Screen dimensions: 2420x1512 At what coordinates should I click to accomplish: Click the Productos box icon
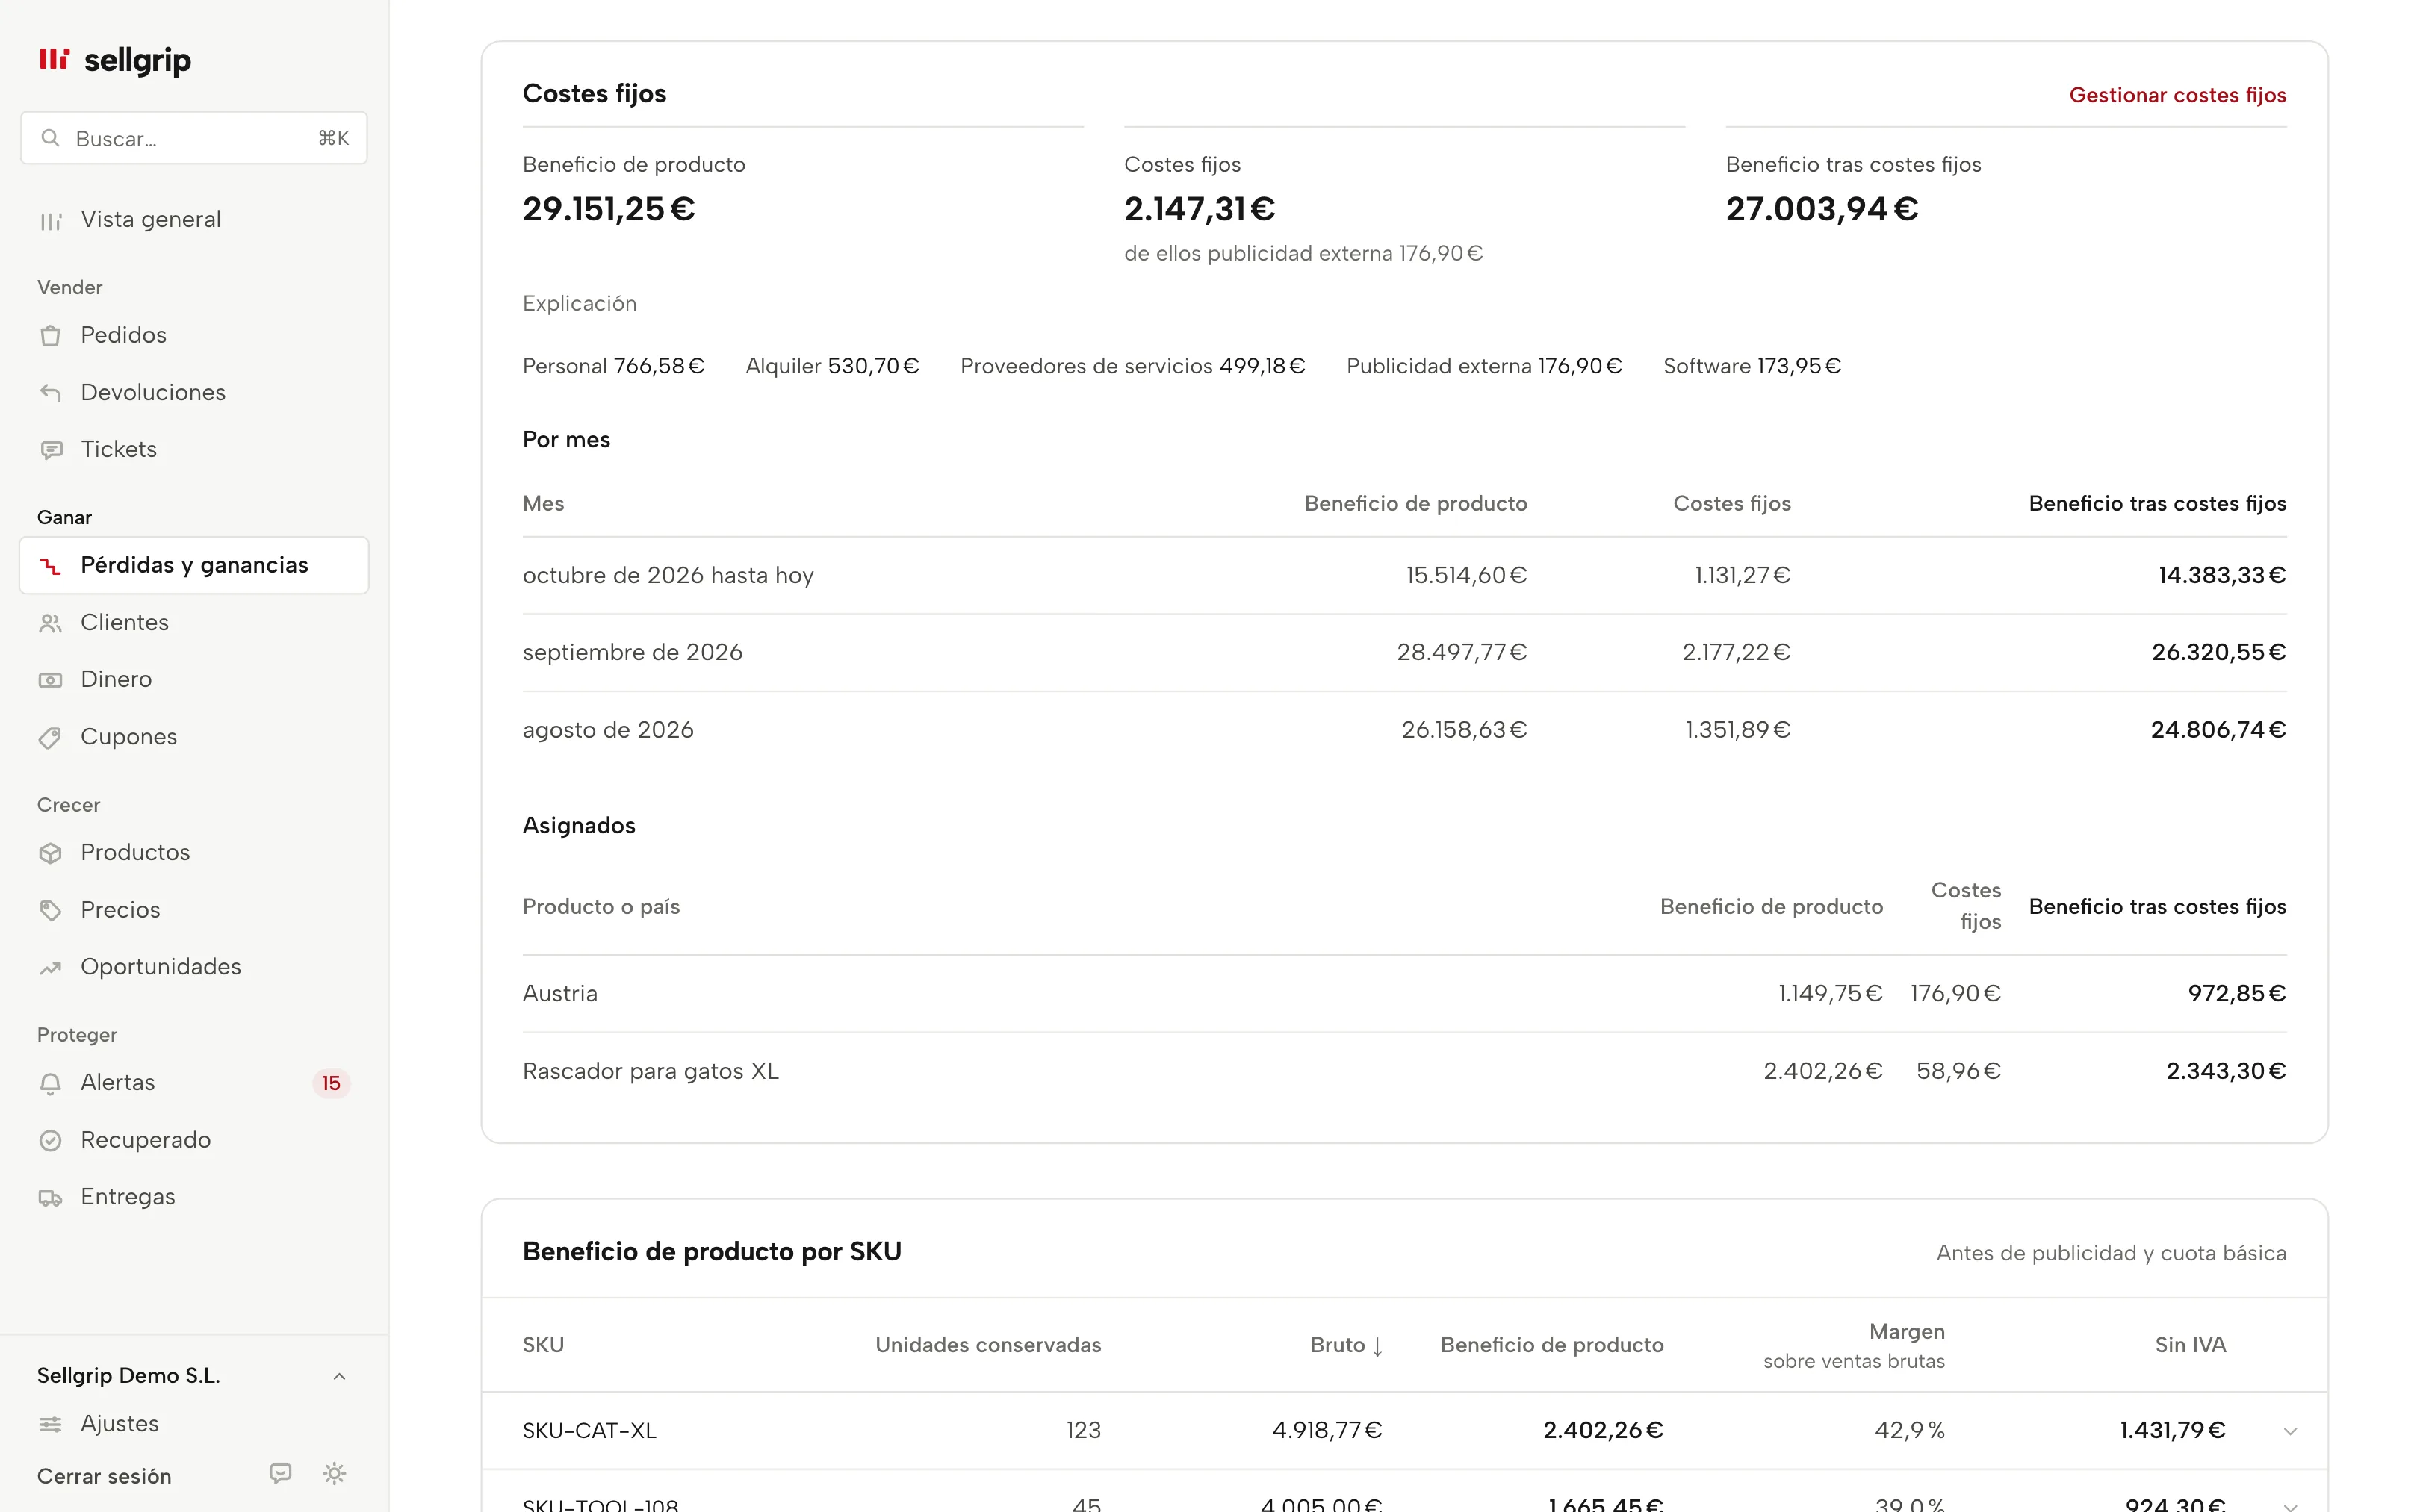(x=50, y=853)
